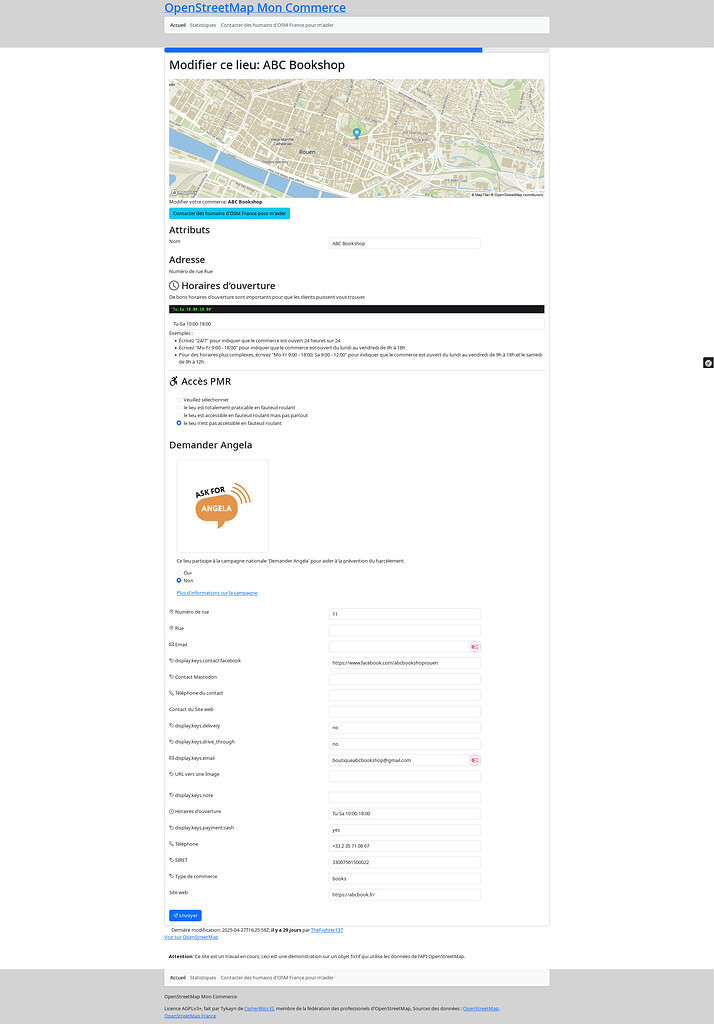This screenshot has height=1024, width=714.
Task: Click the empty Rue input field
Action: [404, 630]
